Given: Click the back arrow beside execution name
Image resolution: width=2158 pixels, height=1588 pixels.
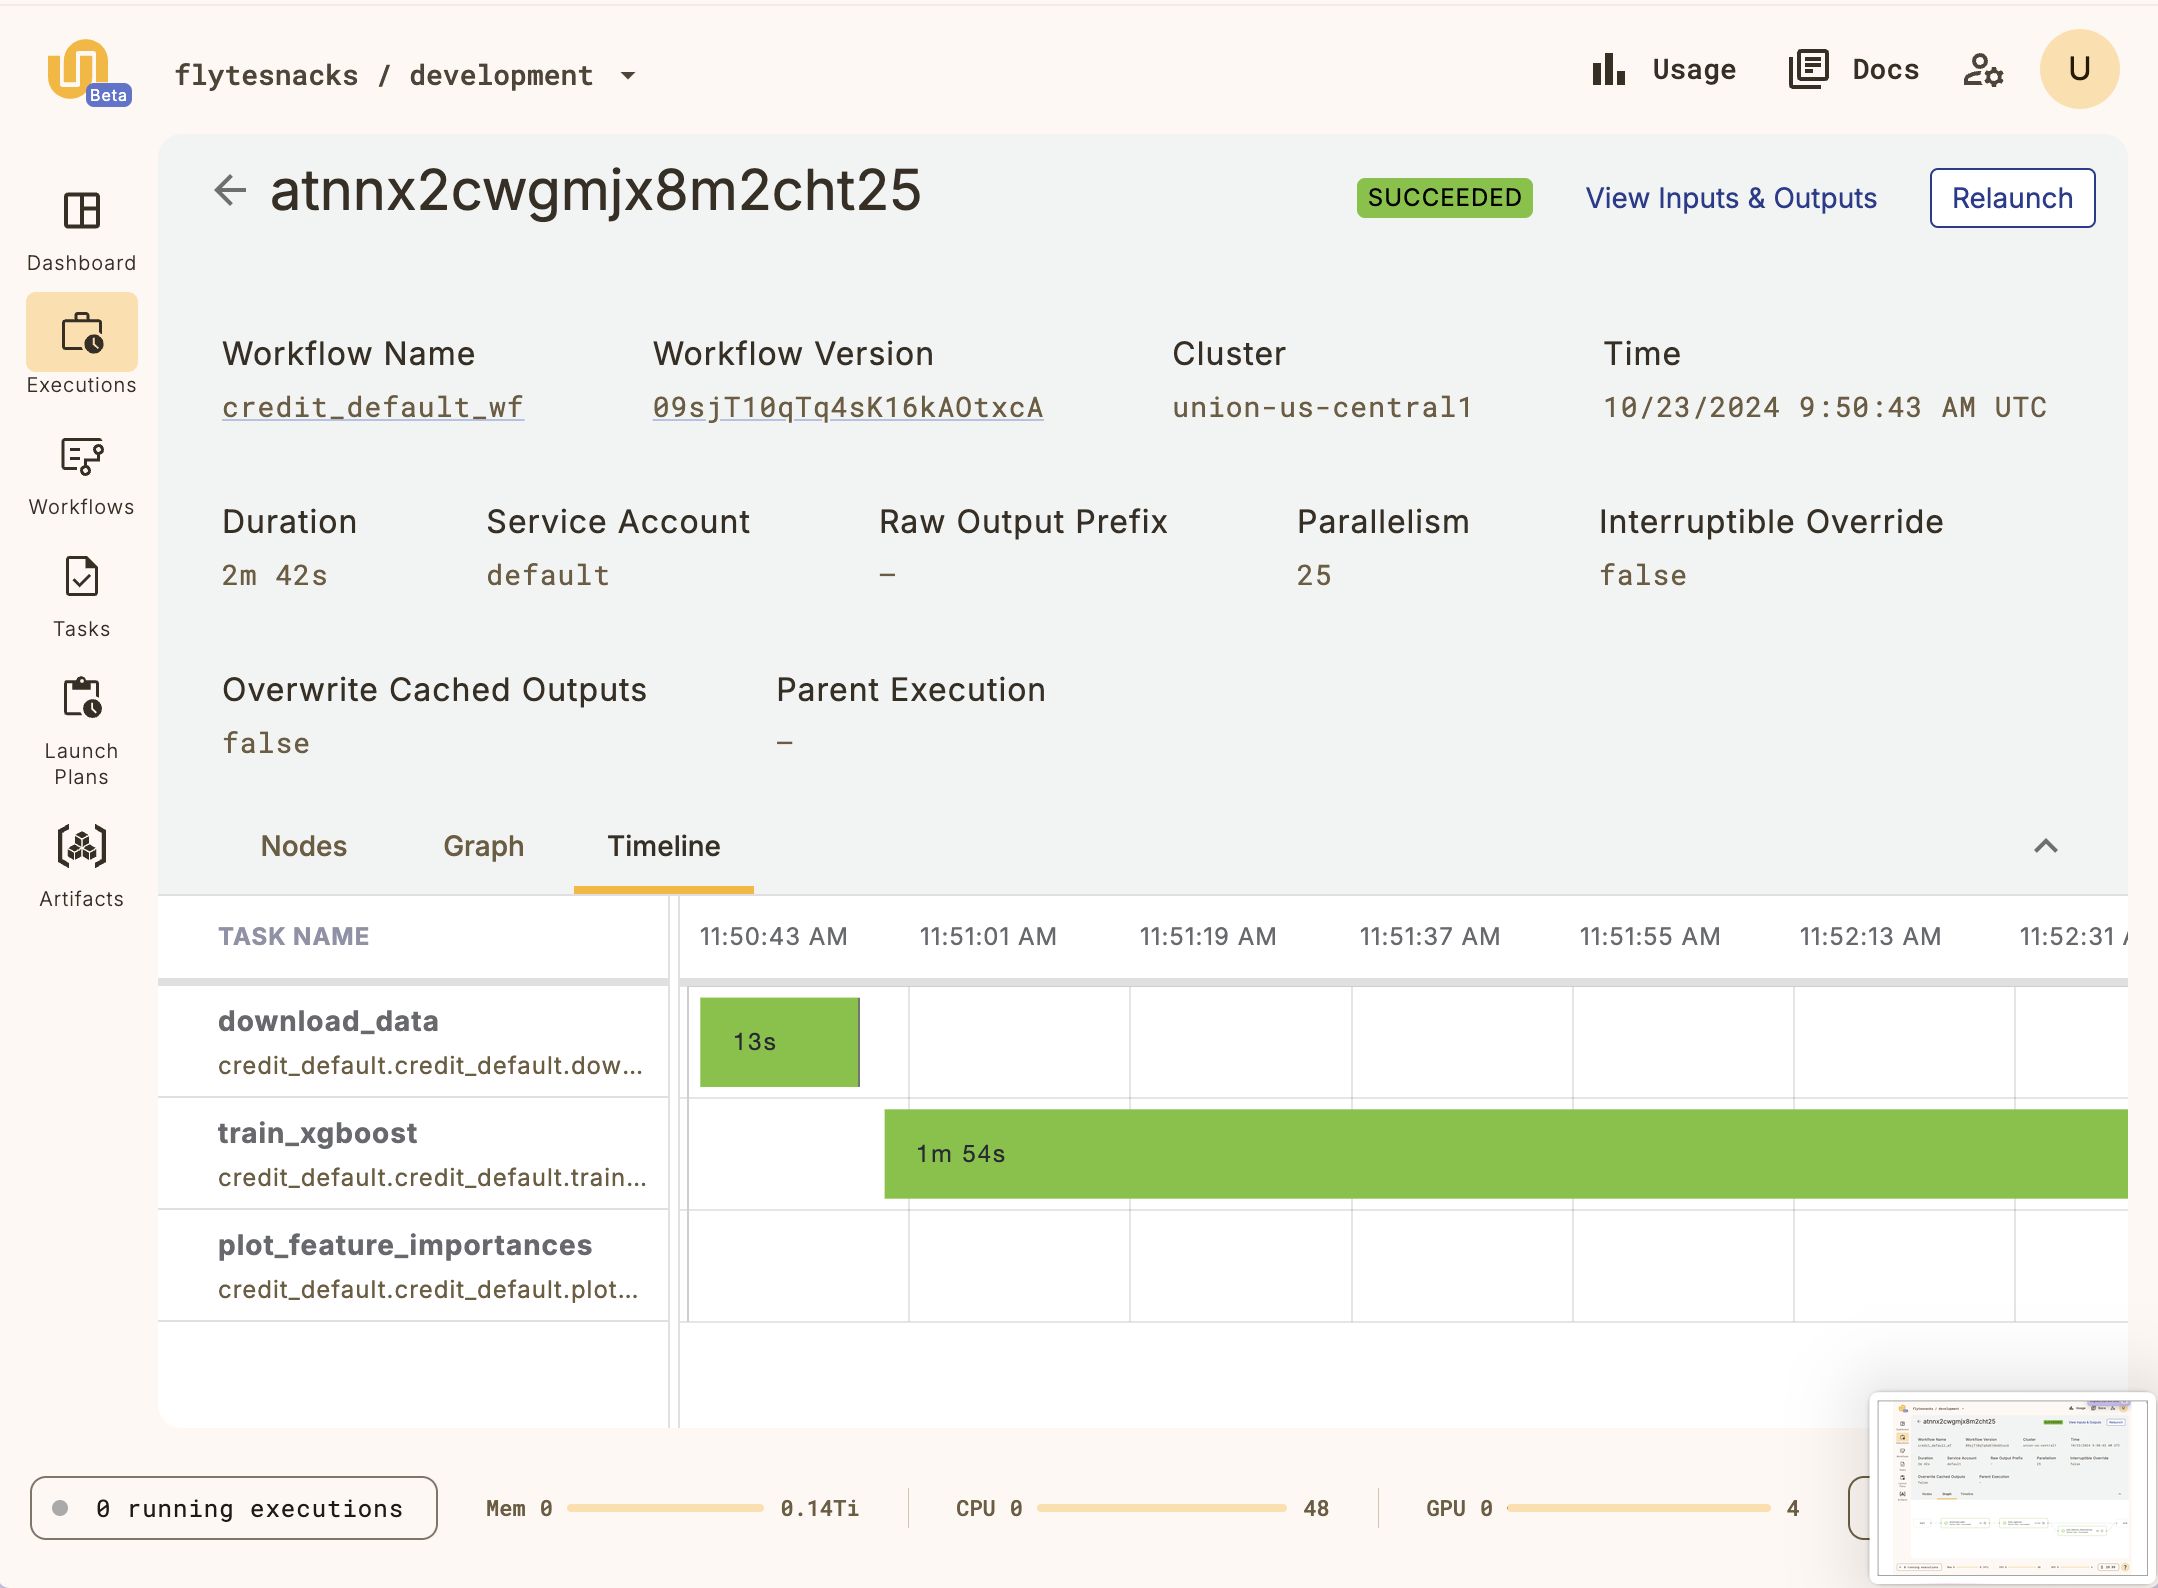Looking at the screenshot, I should [x=230, y=190].
